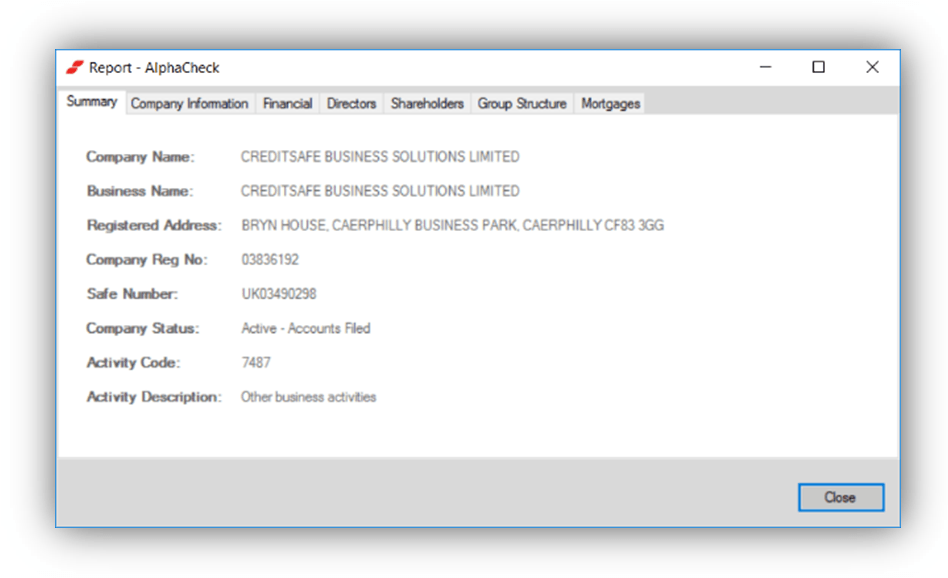Click the Other business activities description
Viewport: 948px width, 578px height.
[x=308, y=397]
